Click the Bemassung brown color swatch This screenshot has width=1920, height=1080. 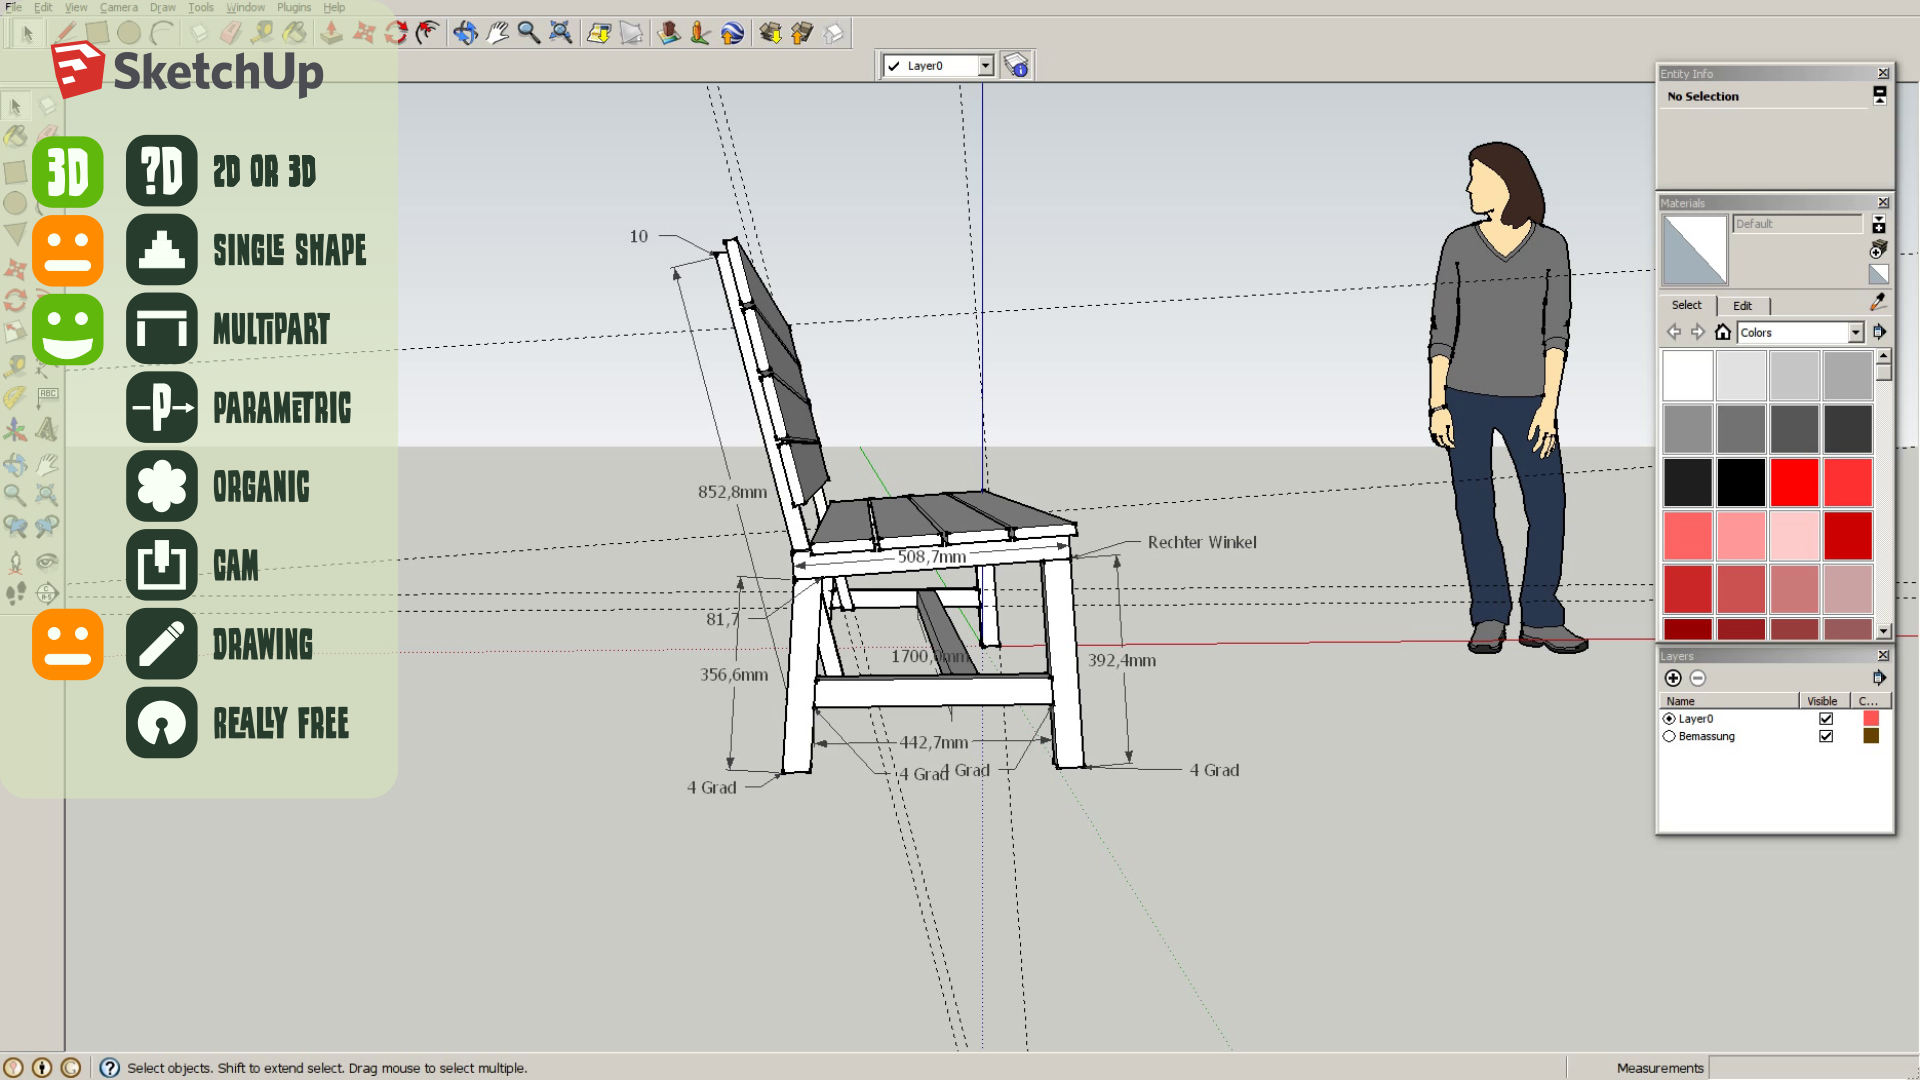(1871, 737)
